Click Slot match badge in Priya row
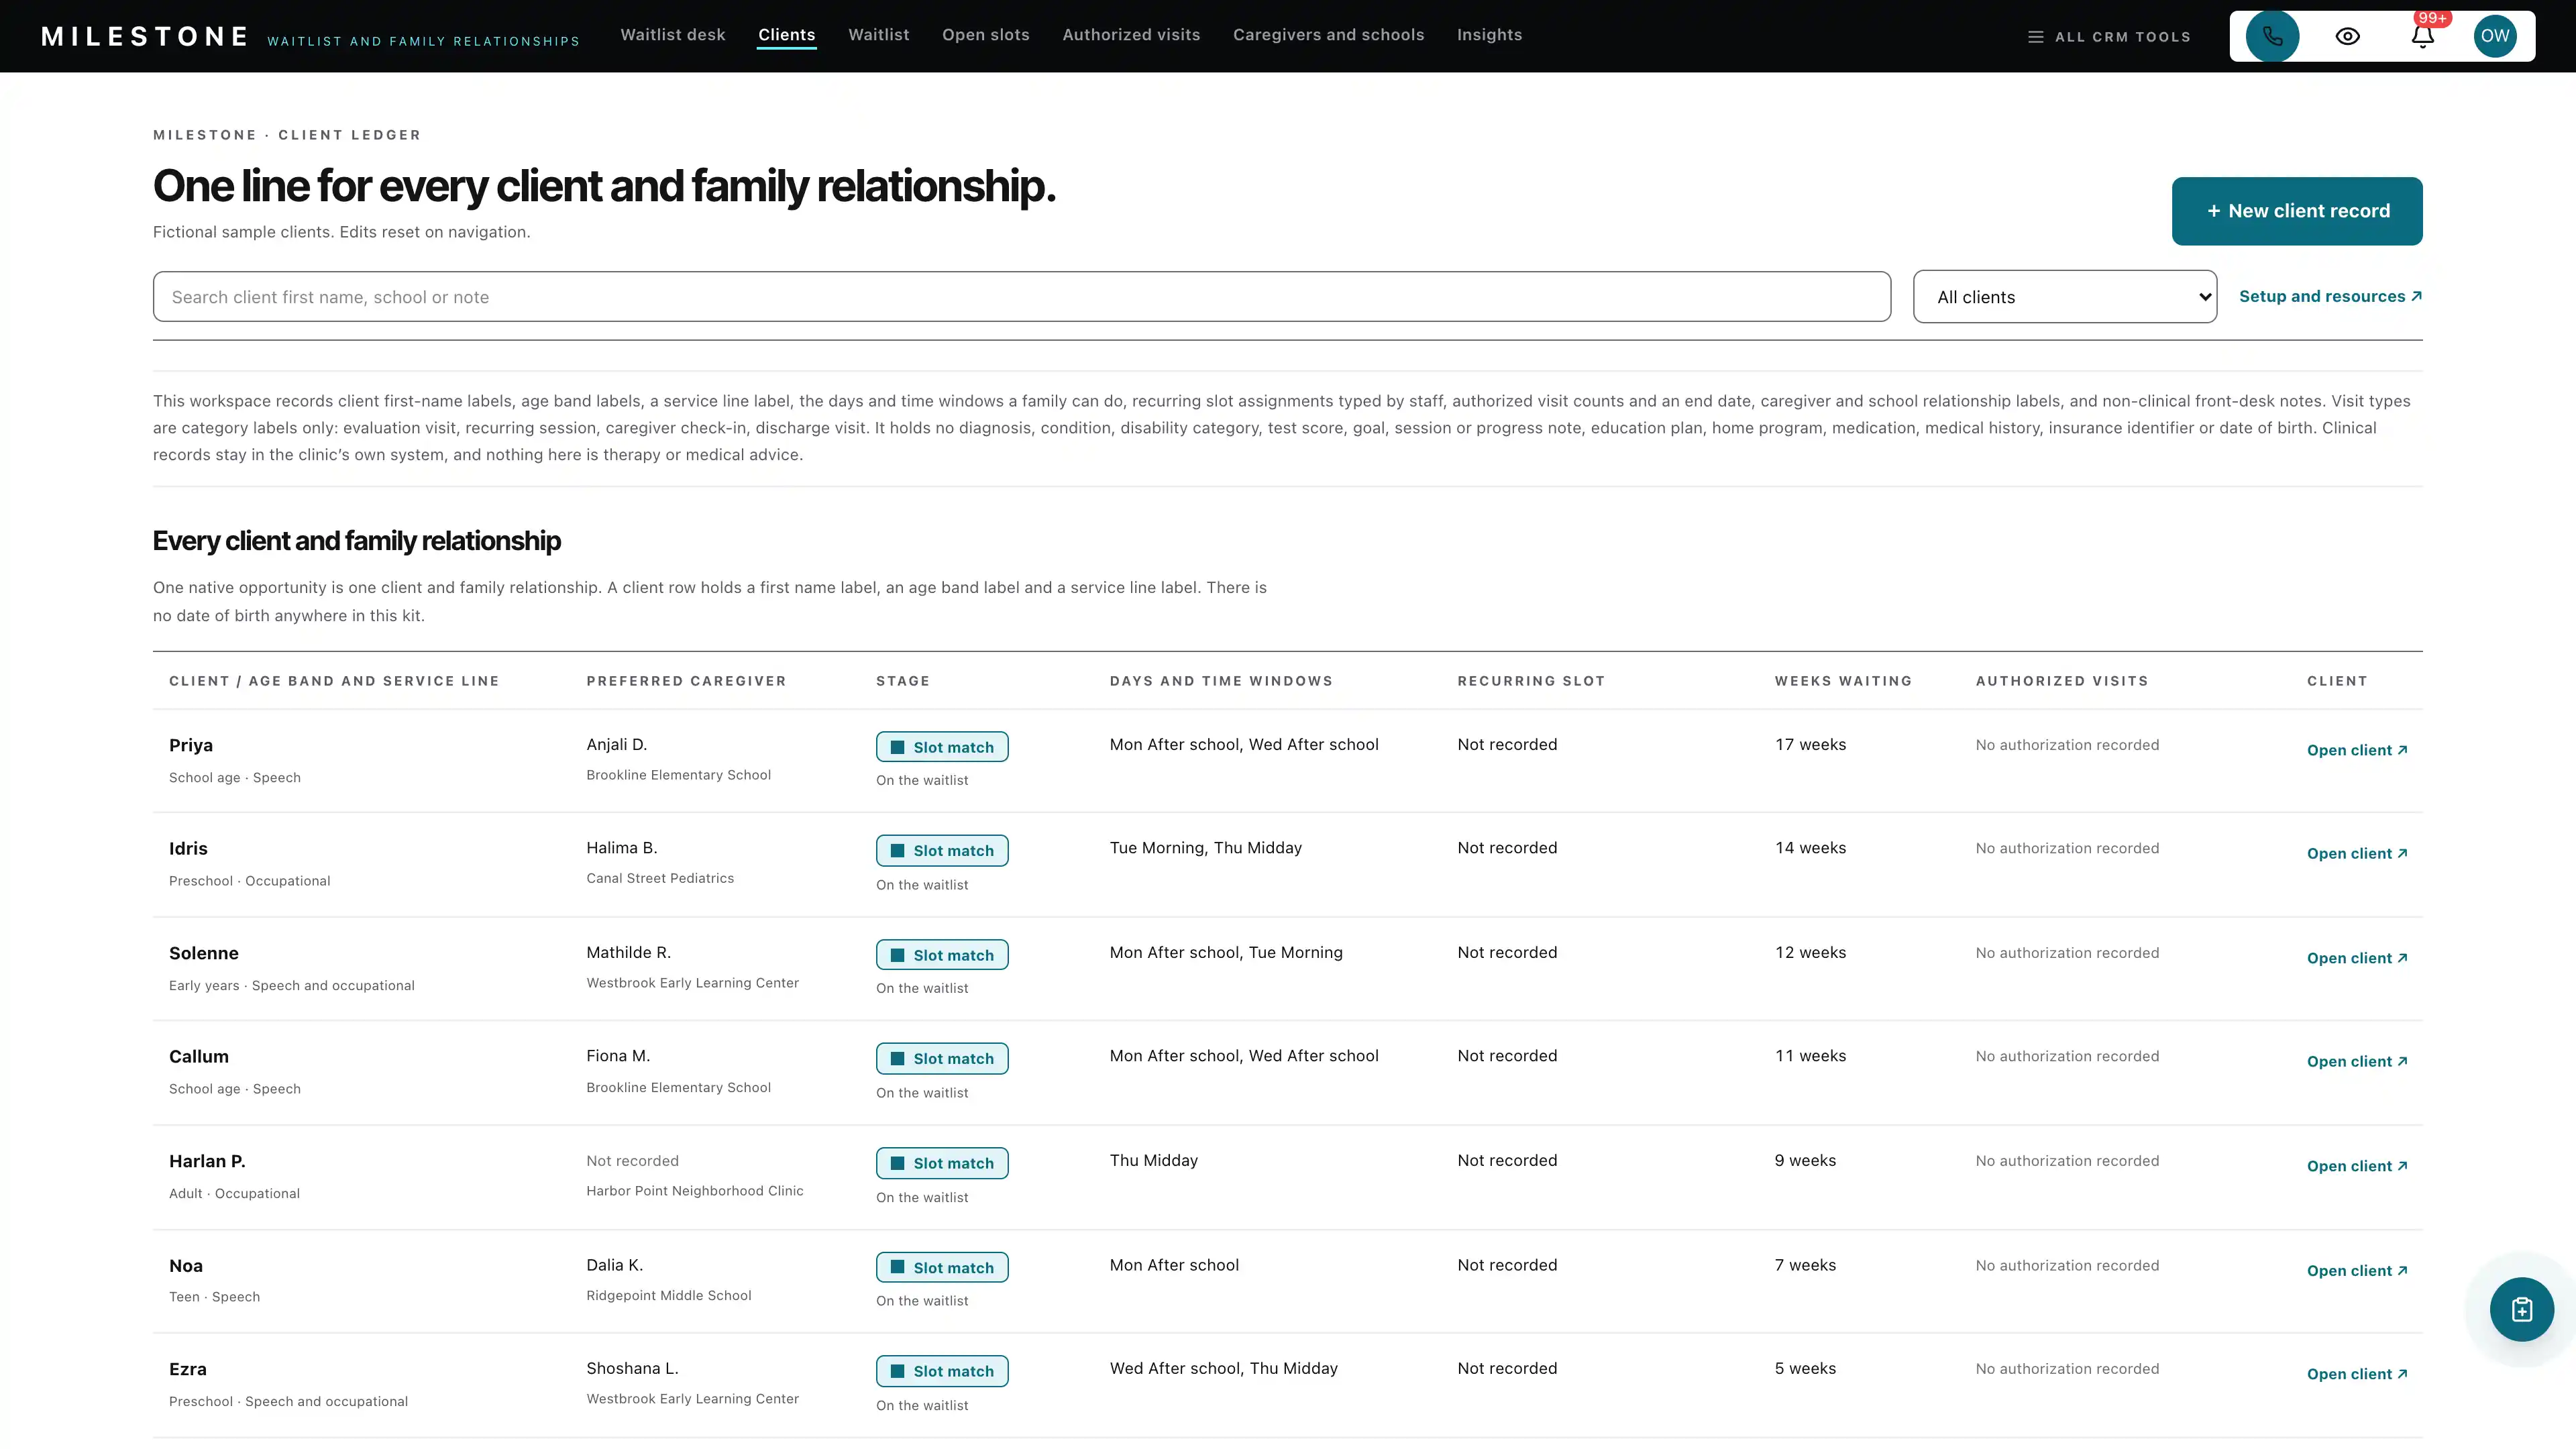This screenshot has height=1449, width=2576. pos(942,747)
